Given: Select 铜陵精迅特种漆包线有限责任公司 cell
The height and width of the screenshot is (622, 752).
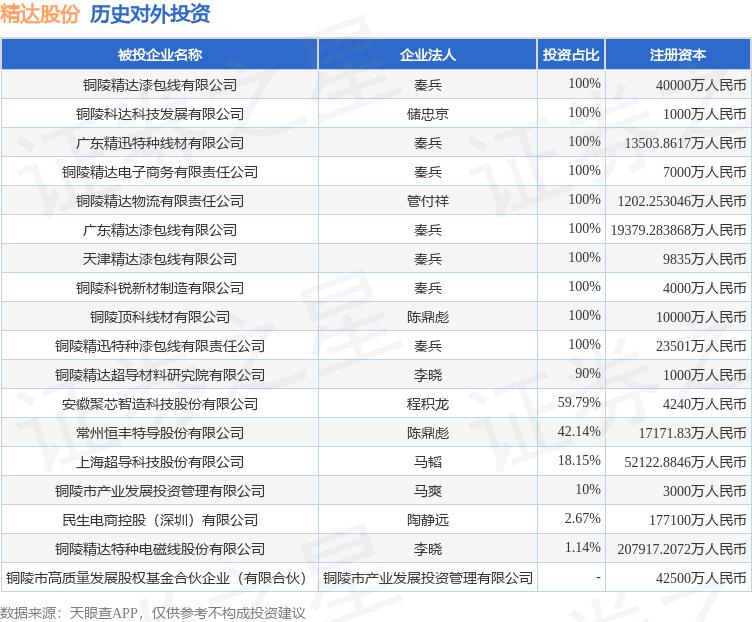Looking at the screenshot, I should coord(160,346).
